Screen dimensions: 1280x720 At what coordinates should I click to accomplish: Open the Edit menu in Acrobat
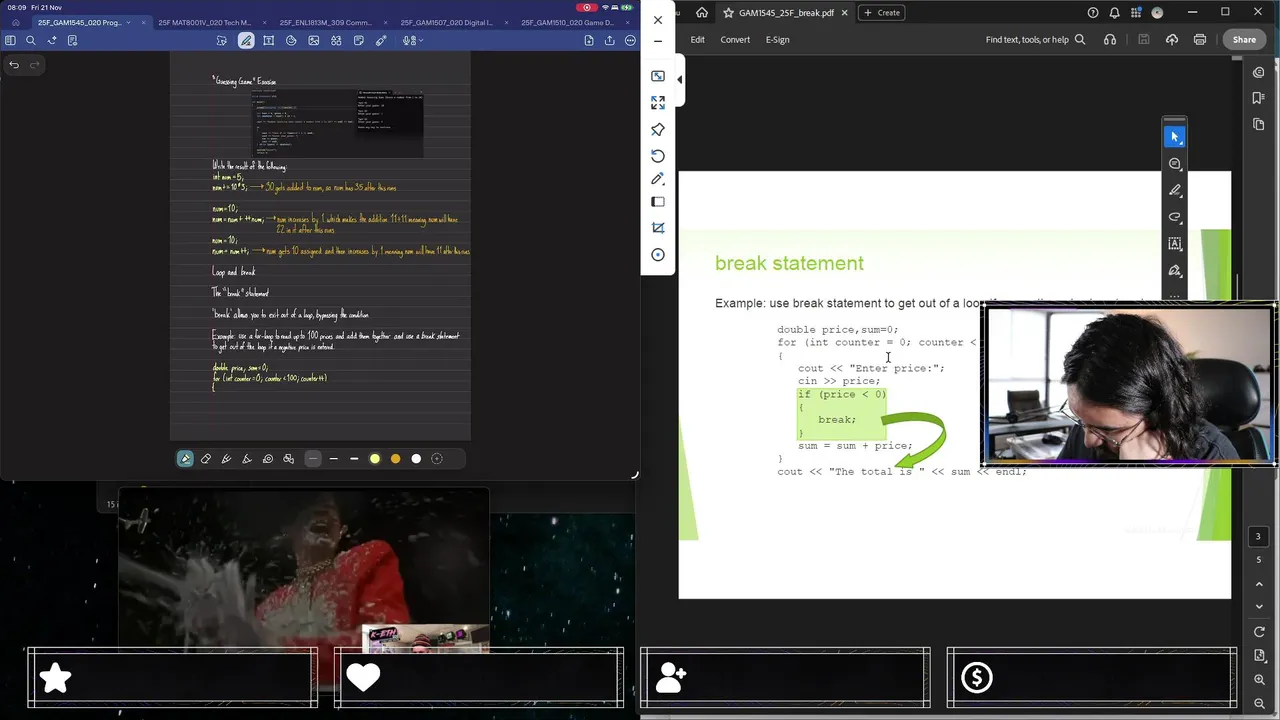(x=697, y=40)
